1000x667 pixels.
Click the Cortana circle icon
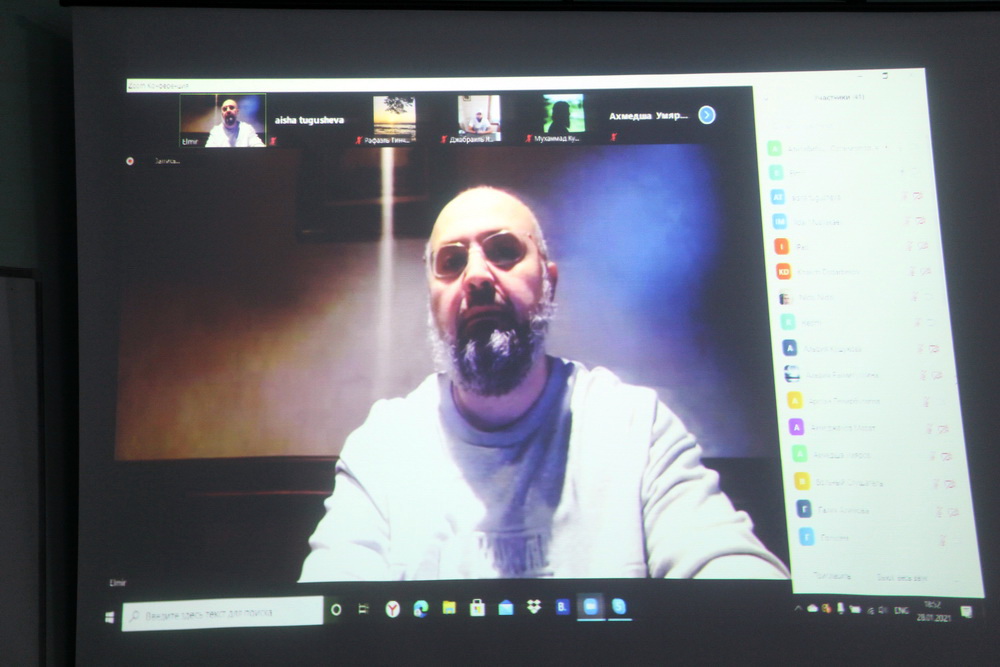tap(336, 609)
